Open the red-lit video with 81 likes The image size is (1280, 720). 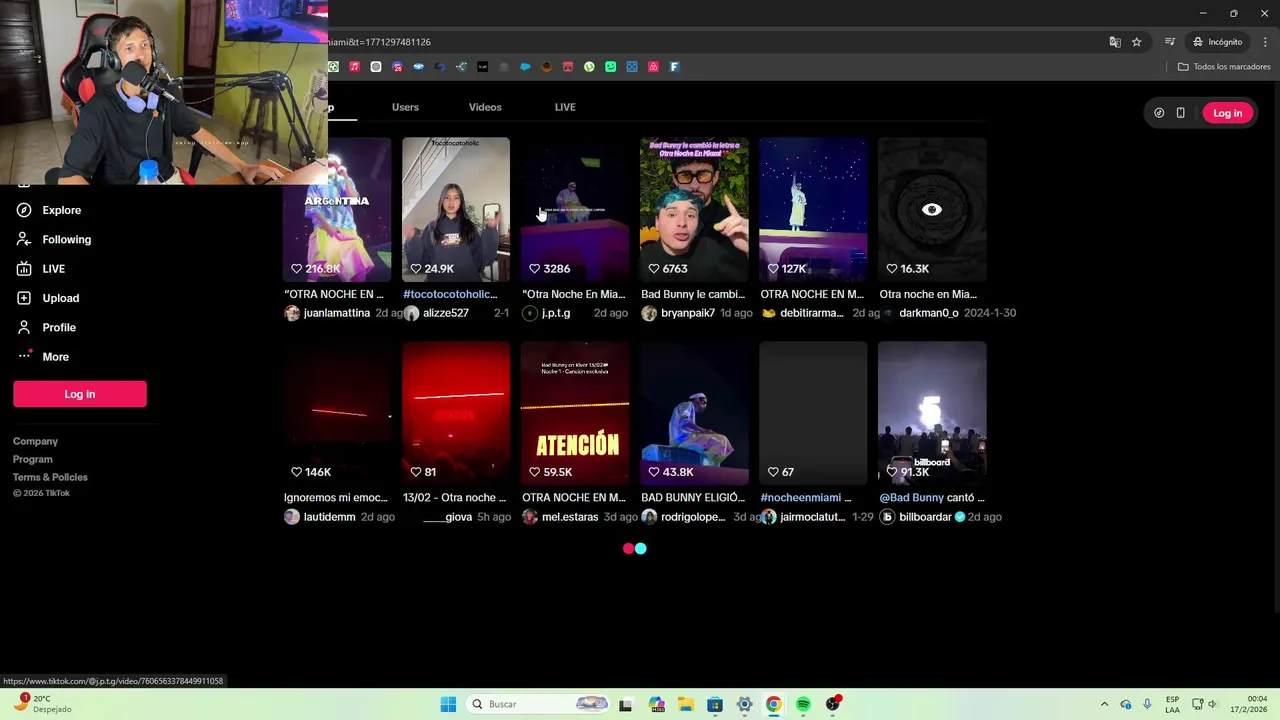pyautogui.click(x=456, y=413)
